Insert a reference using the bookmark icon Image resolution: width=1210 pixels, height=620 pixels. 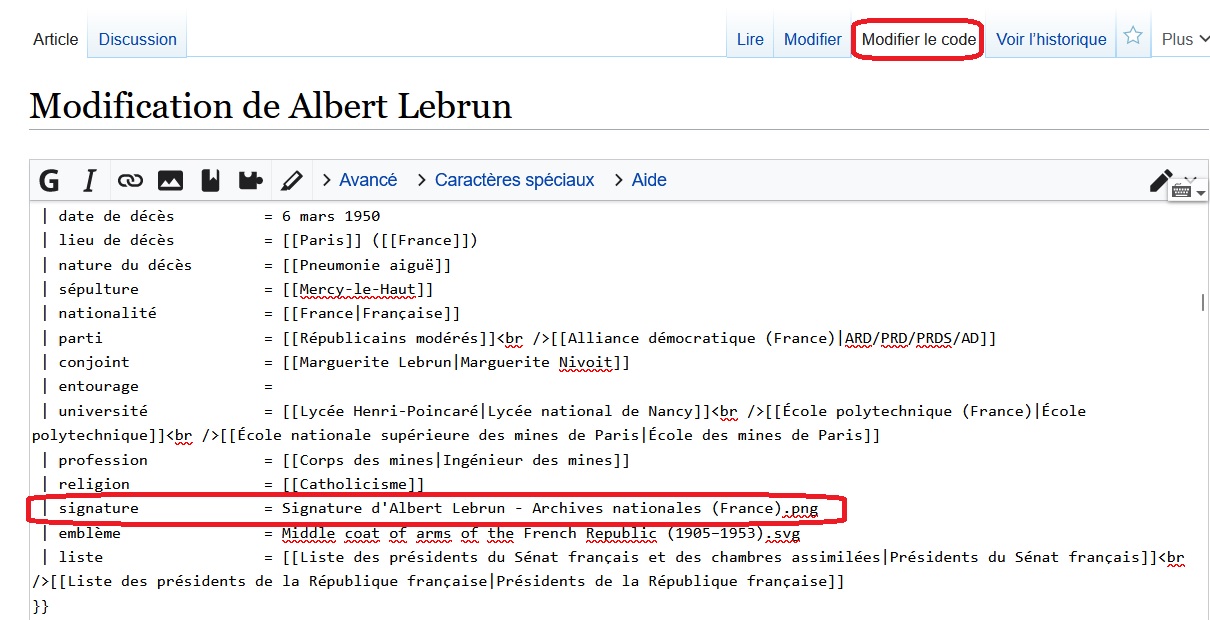pyautogui.click(x=210, y=180)
